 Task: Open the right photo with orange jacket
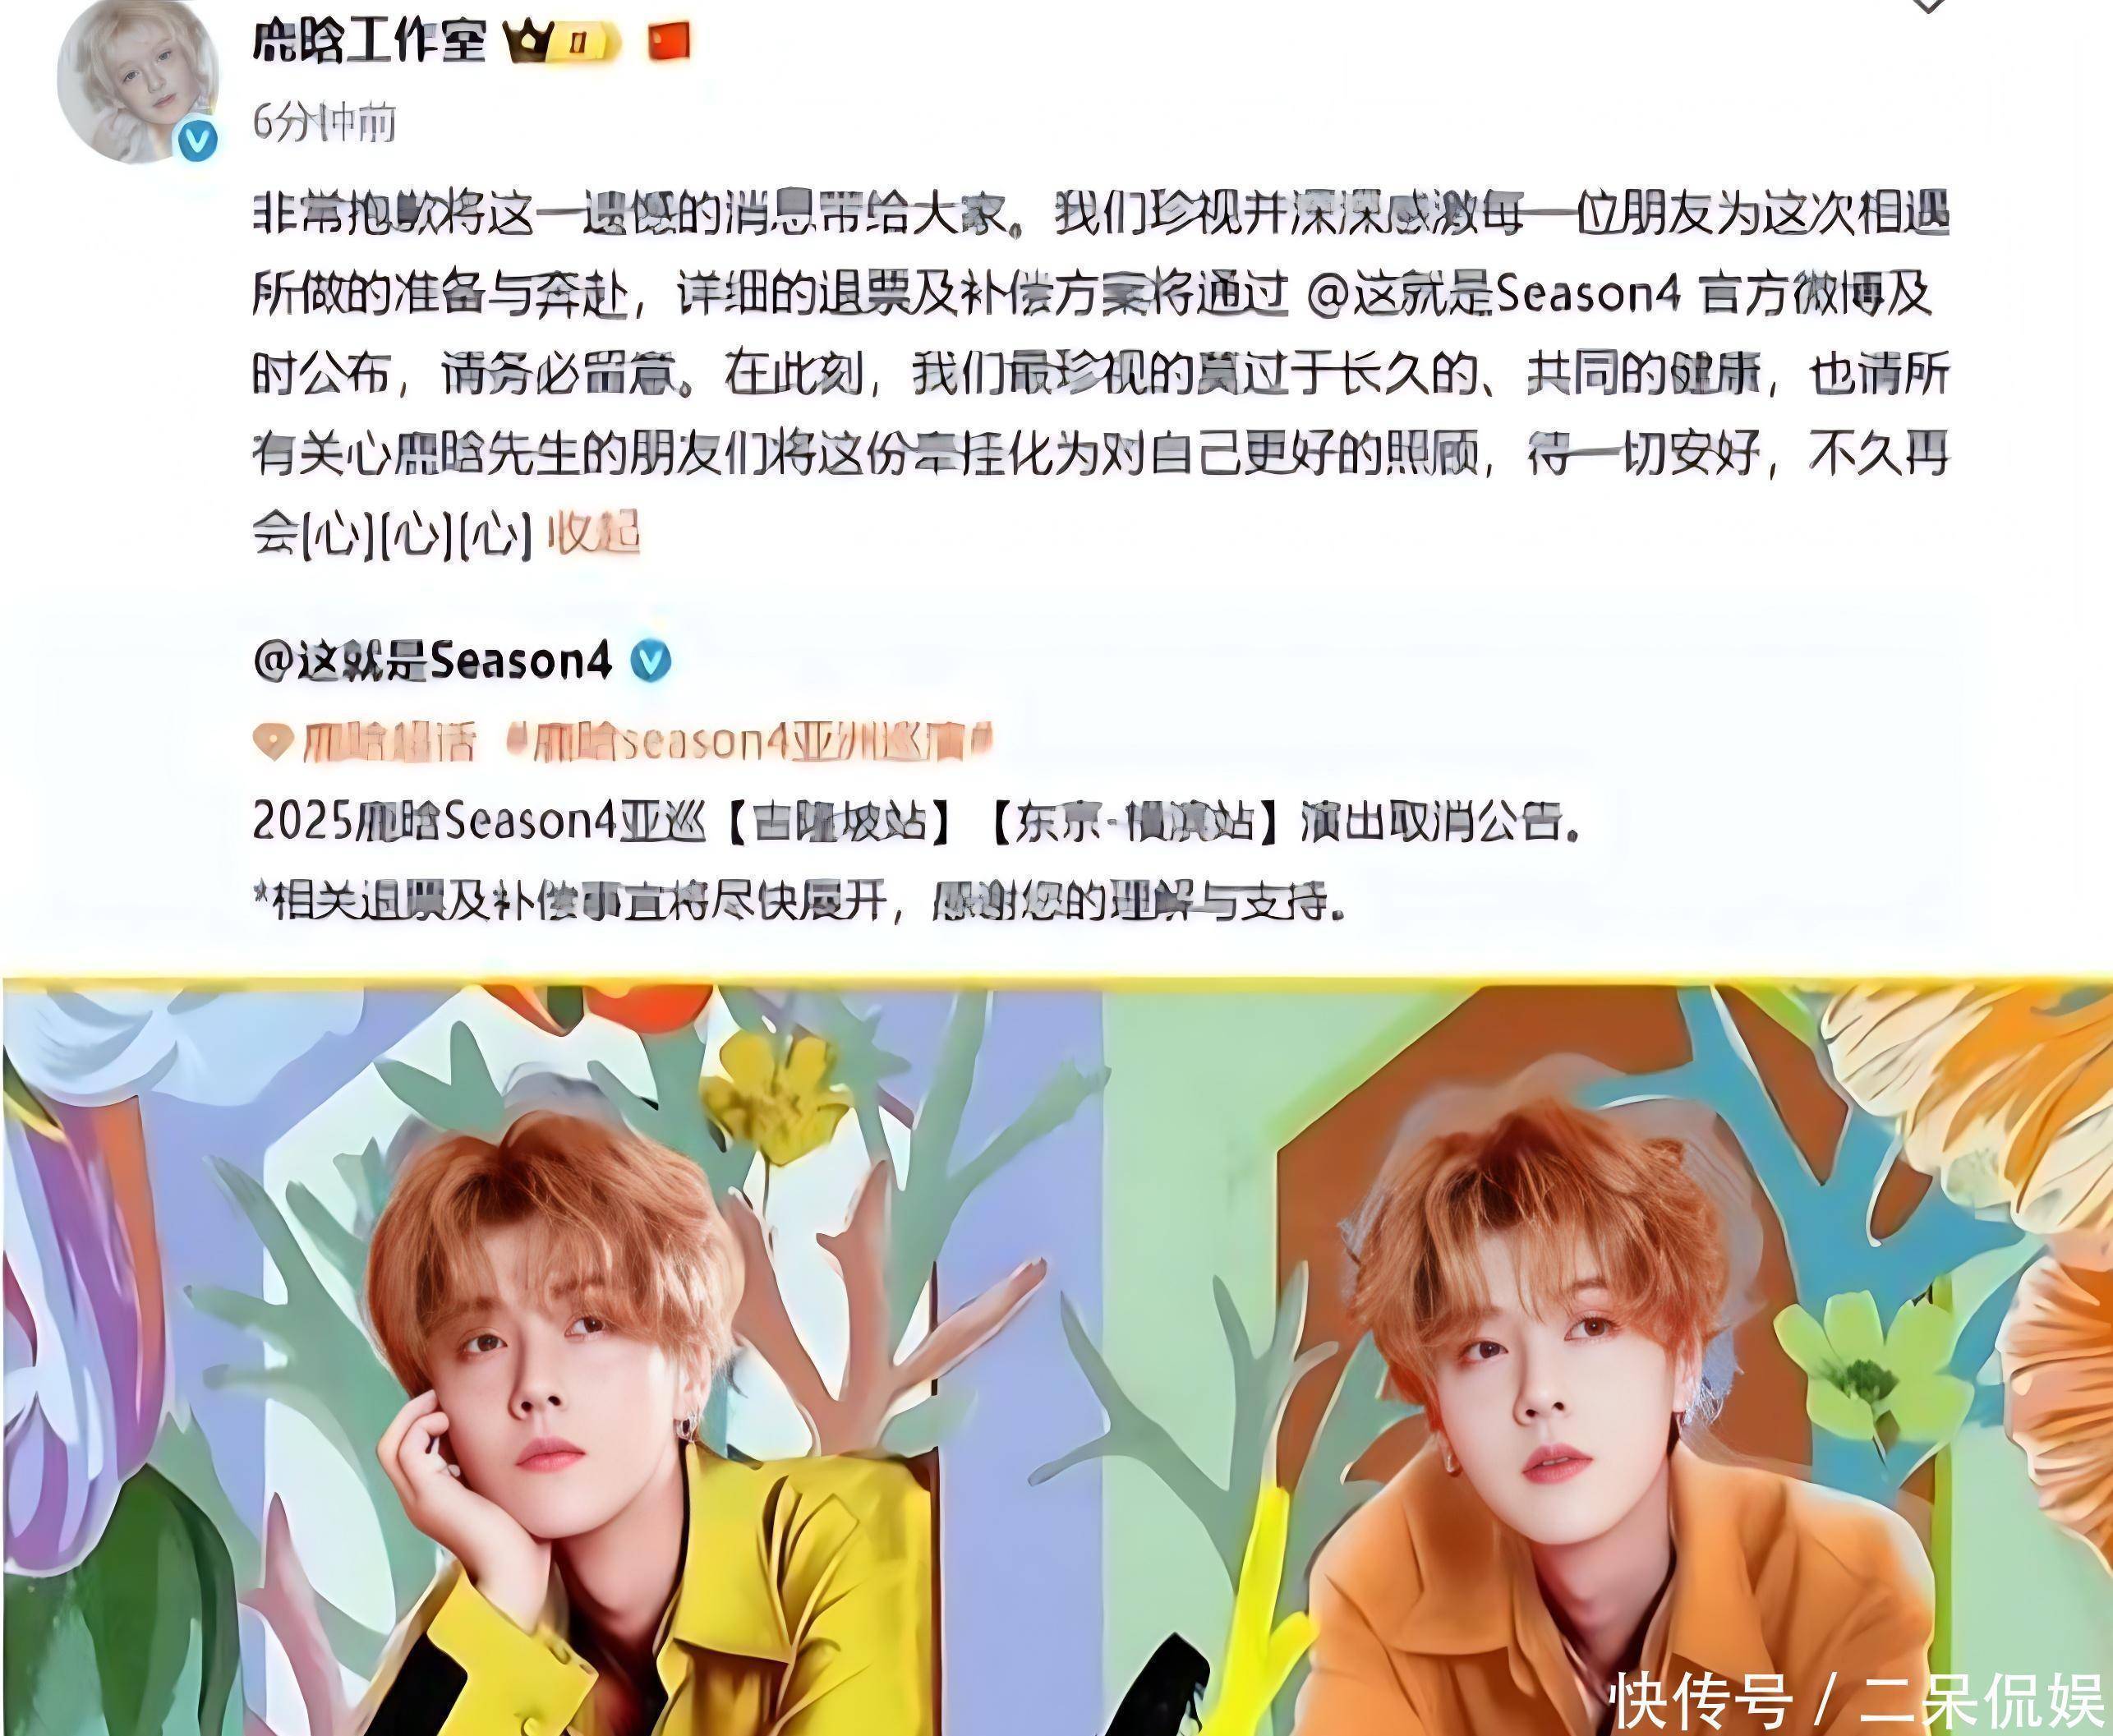(x=1608, y=1360)
